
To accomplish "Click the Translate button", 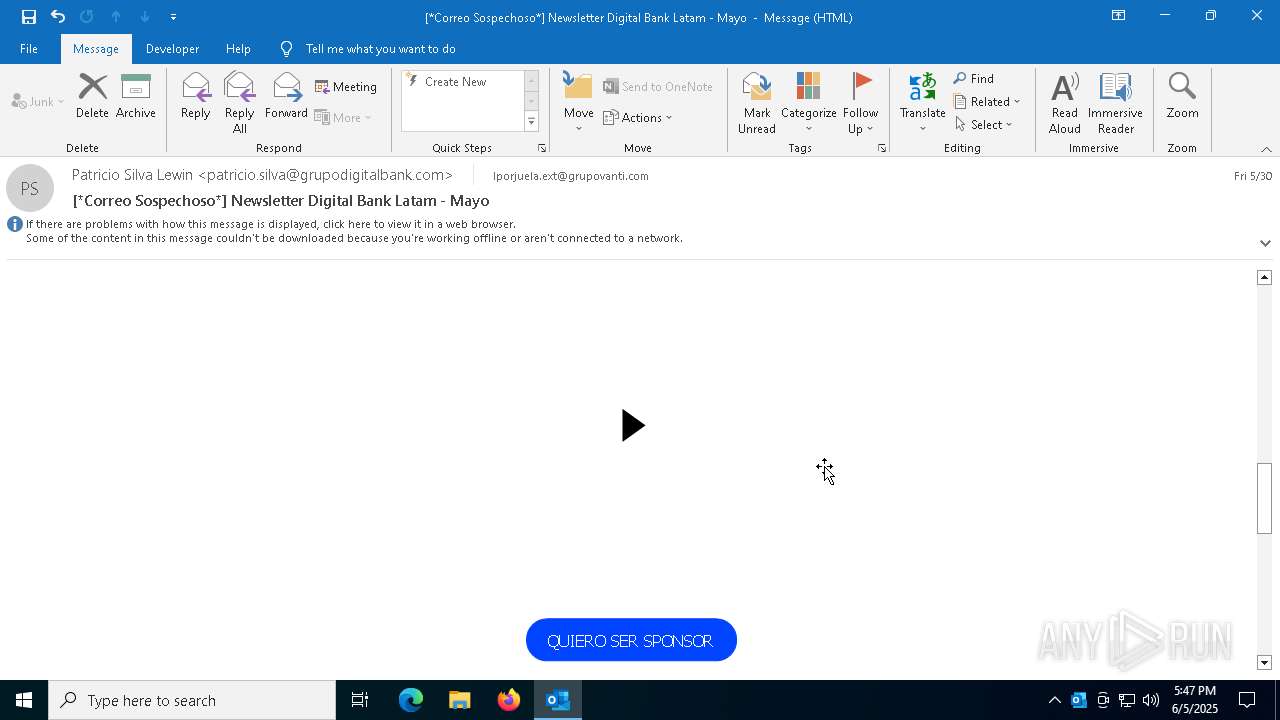I will coord(922,103).
